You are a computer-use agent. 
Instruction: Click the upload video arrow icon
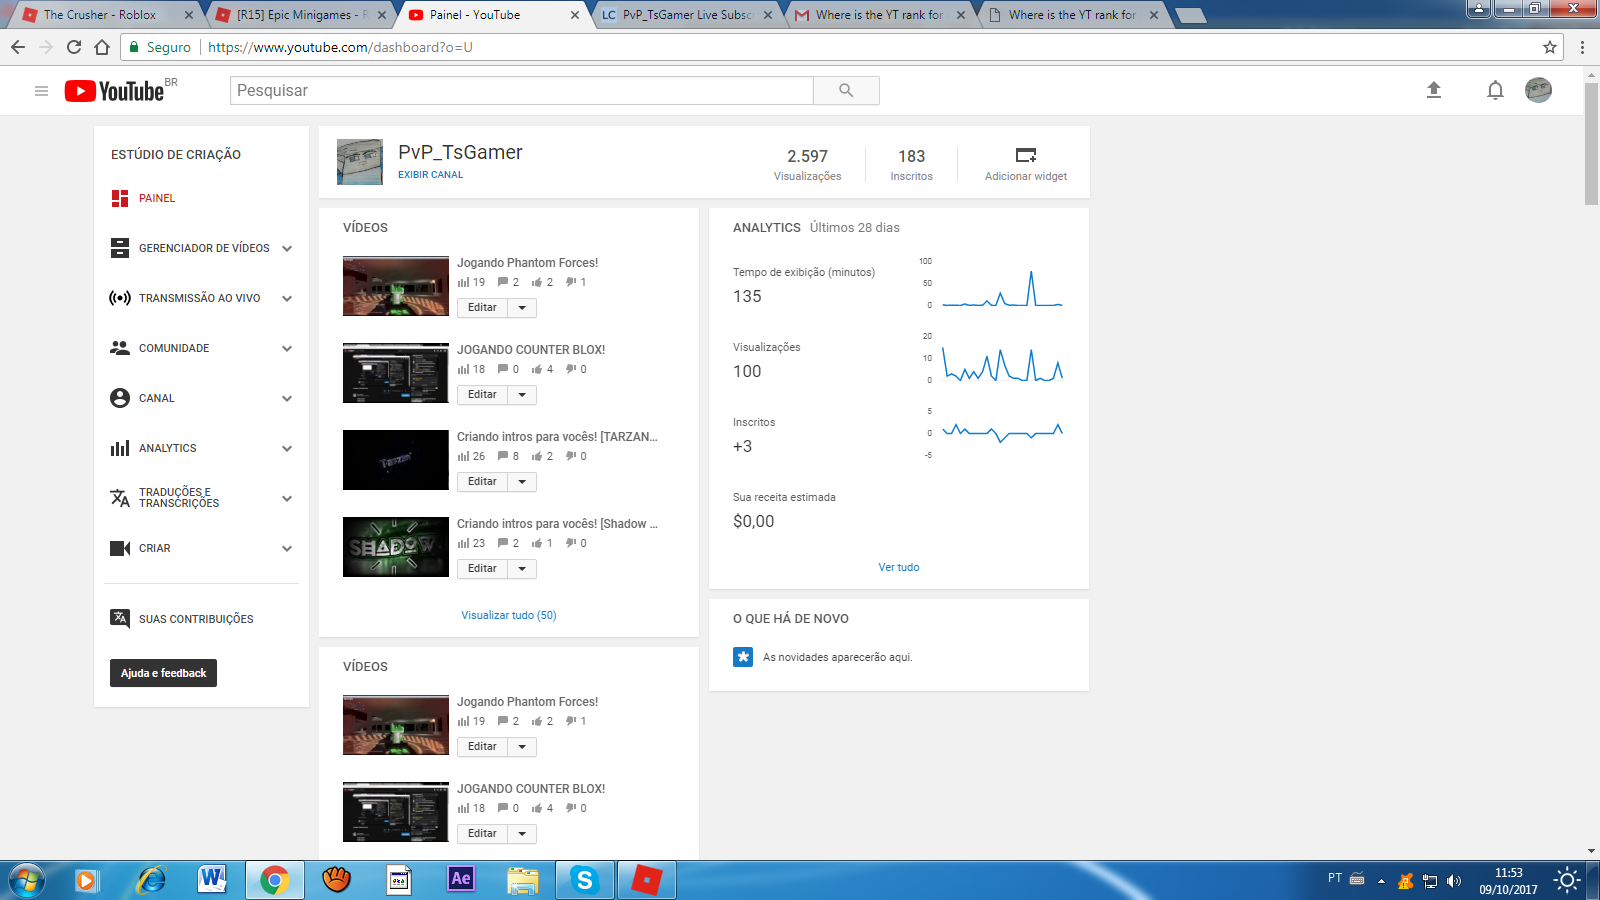point(1433,90)
